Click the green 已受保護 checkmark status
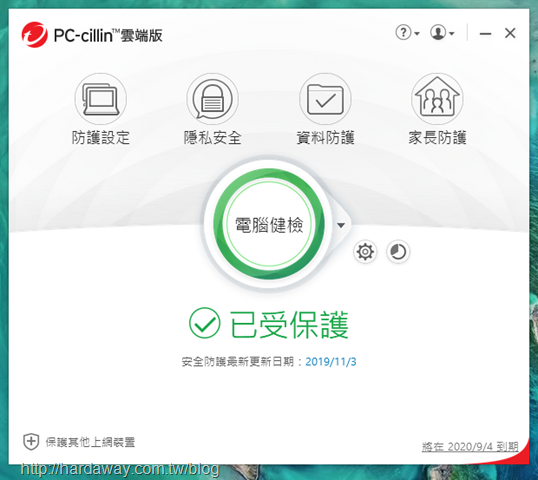538x480 pixels. coord(269,324)
